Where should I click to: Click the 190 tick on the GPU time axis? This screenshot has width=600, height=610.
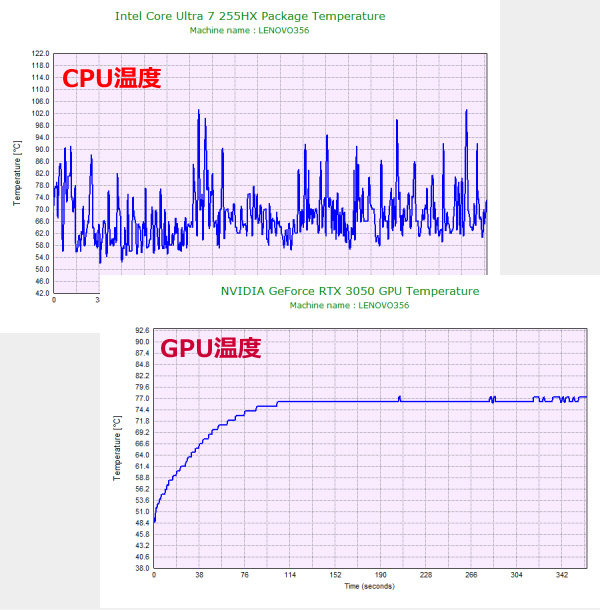pos(381,575)
